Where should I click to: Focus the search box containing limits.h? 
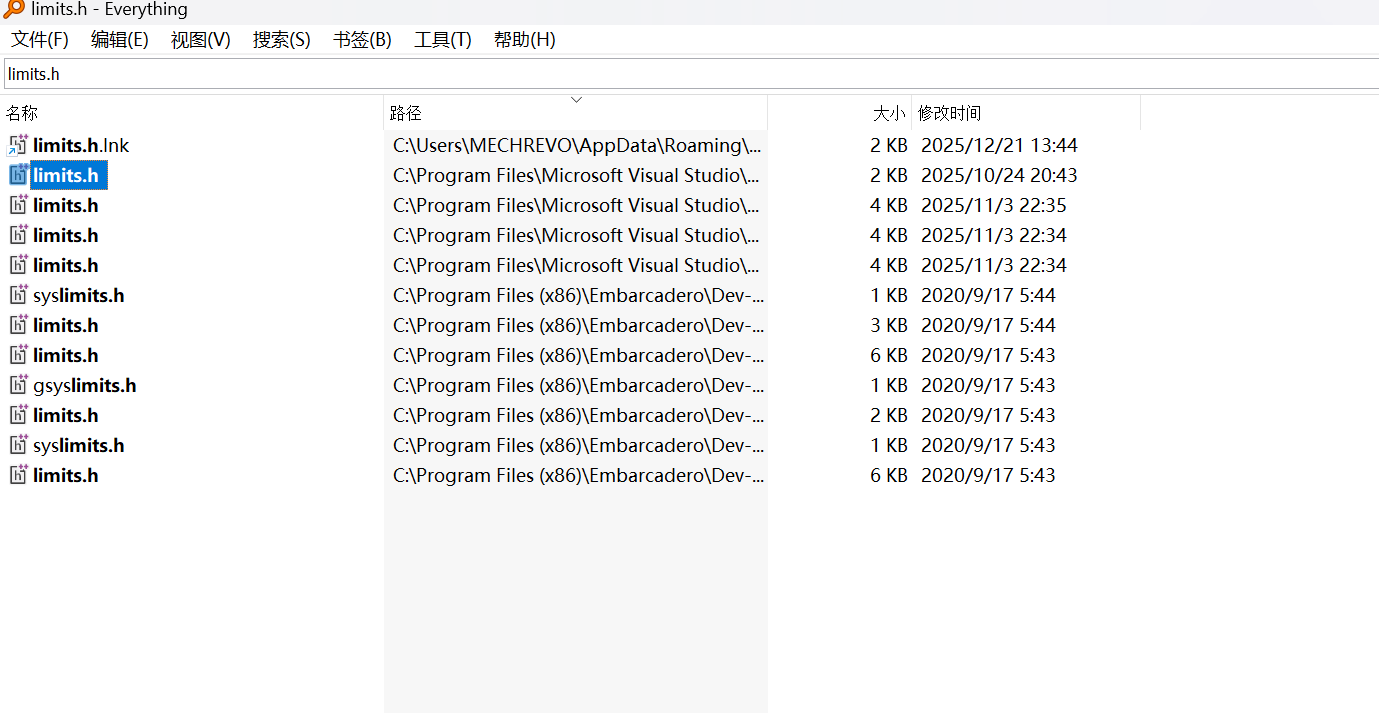[691, 74]
